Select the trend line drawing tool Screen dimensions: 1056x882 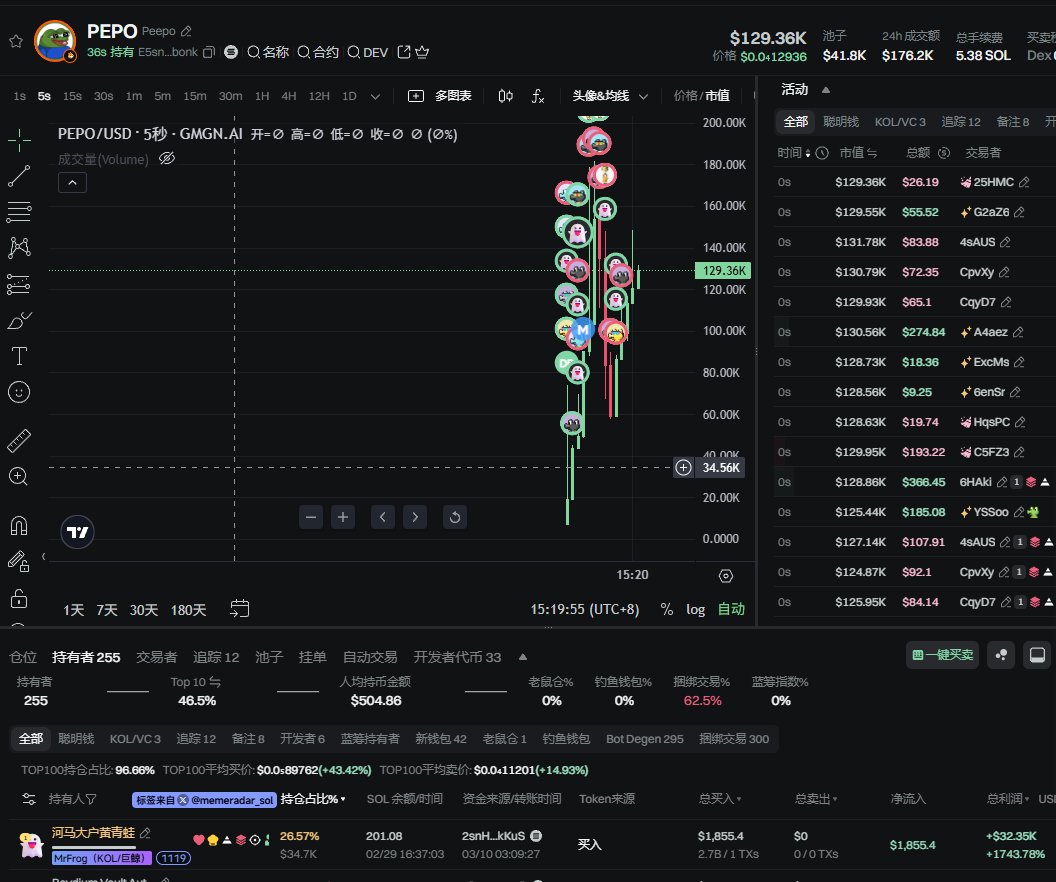coord(19,176)
